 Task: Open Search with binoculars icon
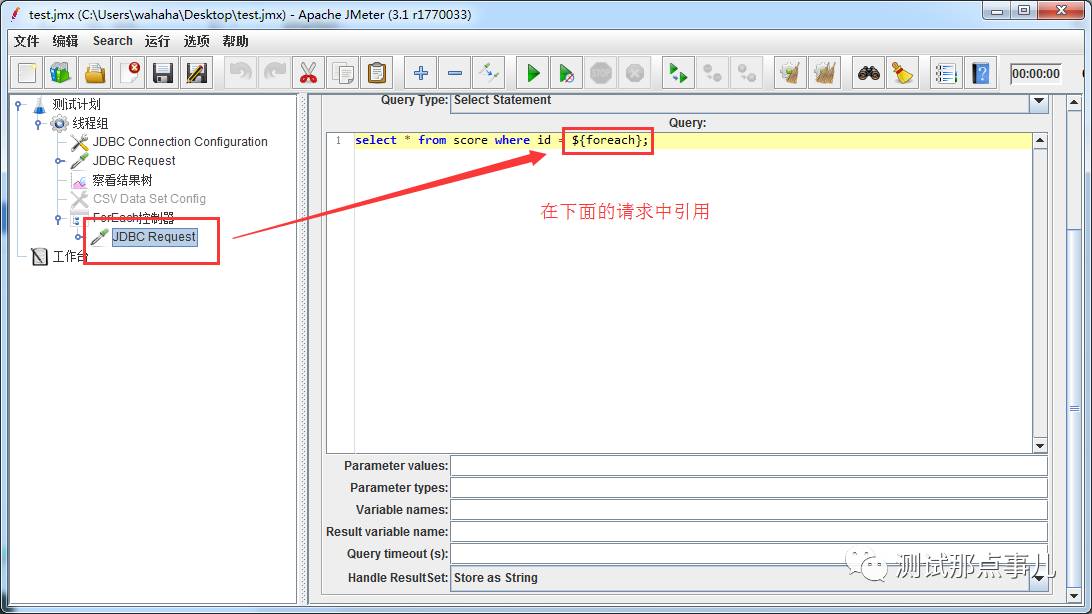point(868,72)
